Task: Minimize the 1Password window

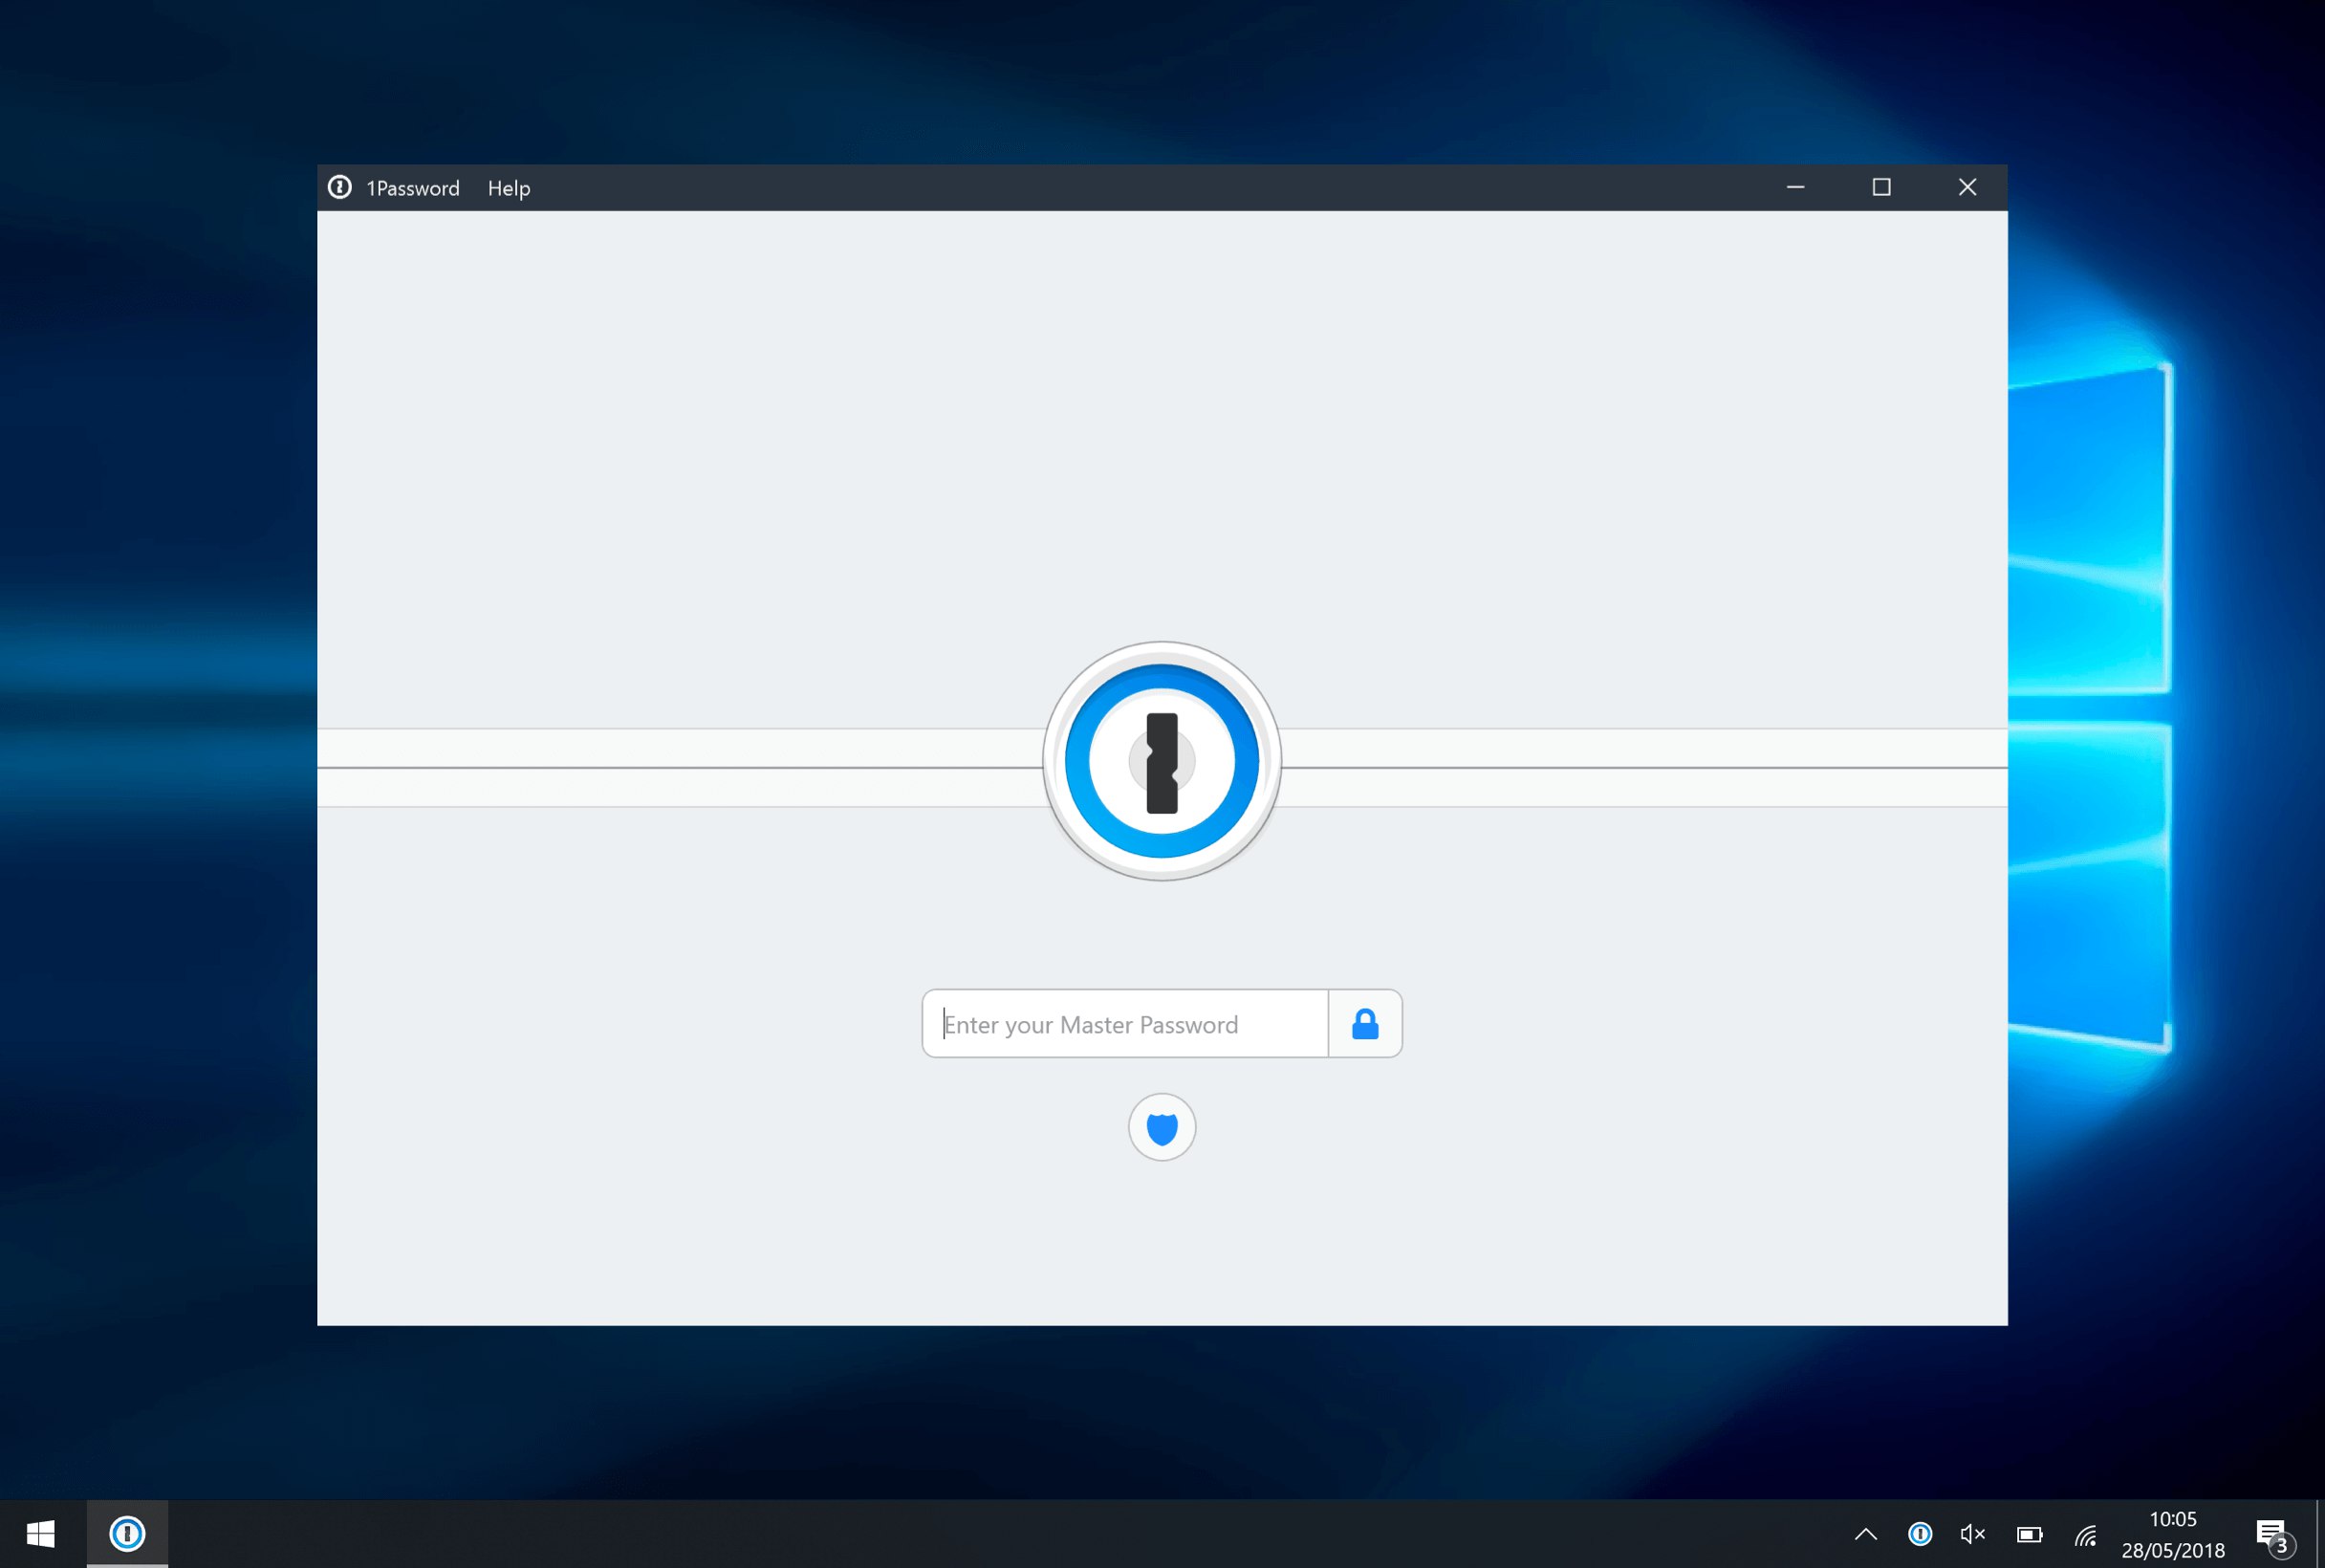Action: click(1796, 187)
